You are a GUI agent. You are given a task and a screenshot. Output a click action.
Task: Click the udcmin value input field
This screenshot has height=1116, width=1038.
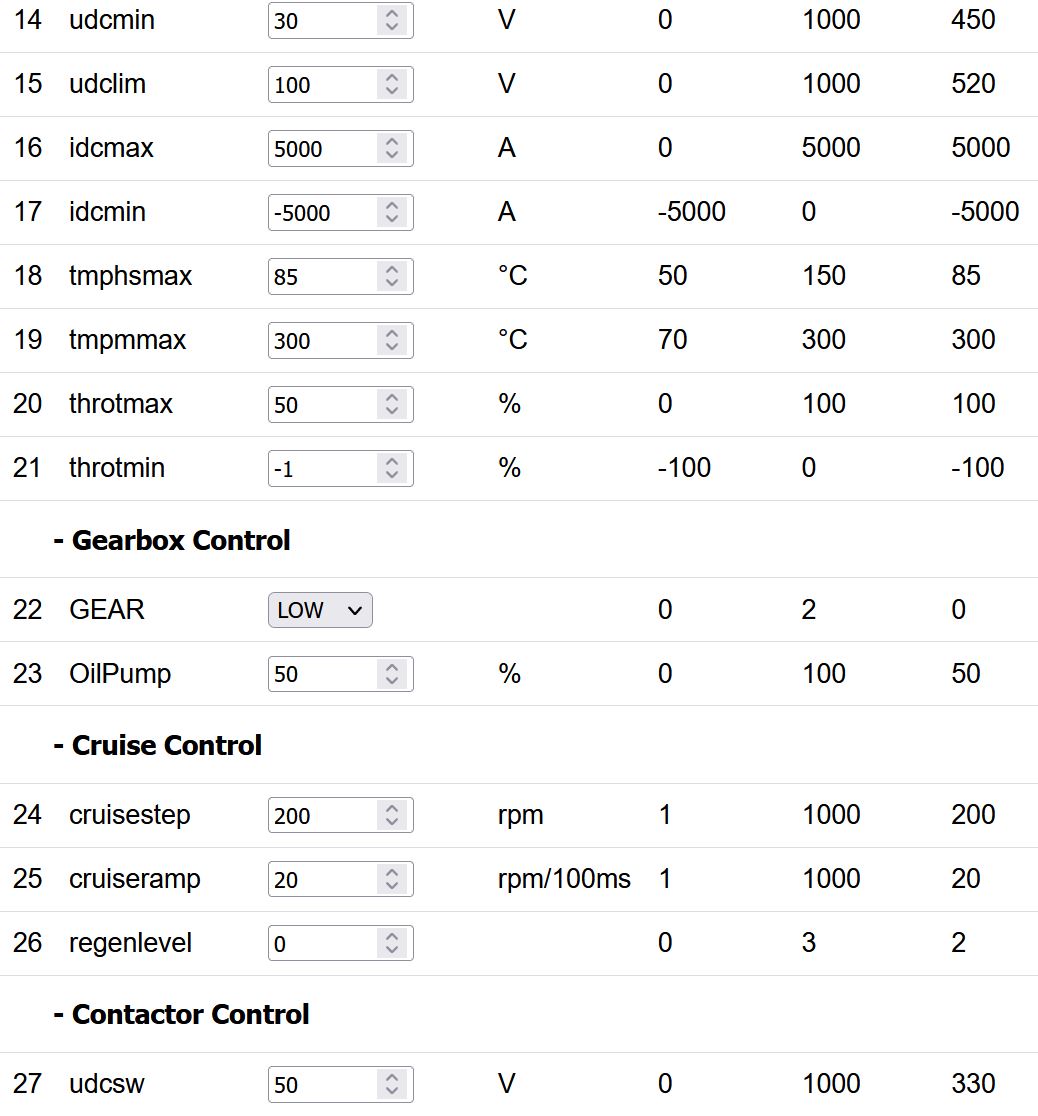322,20
